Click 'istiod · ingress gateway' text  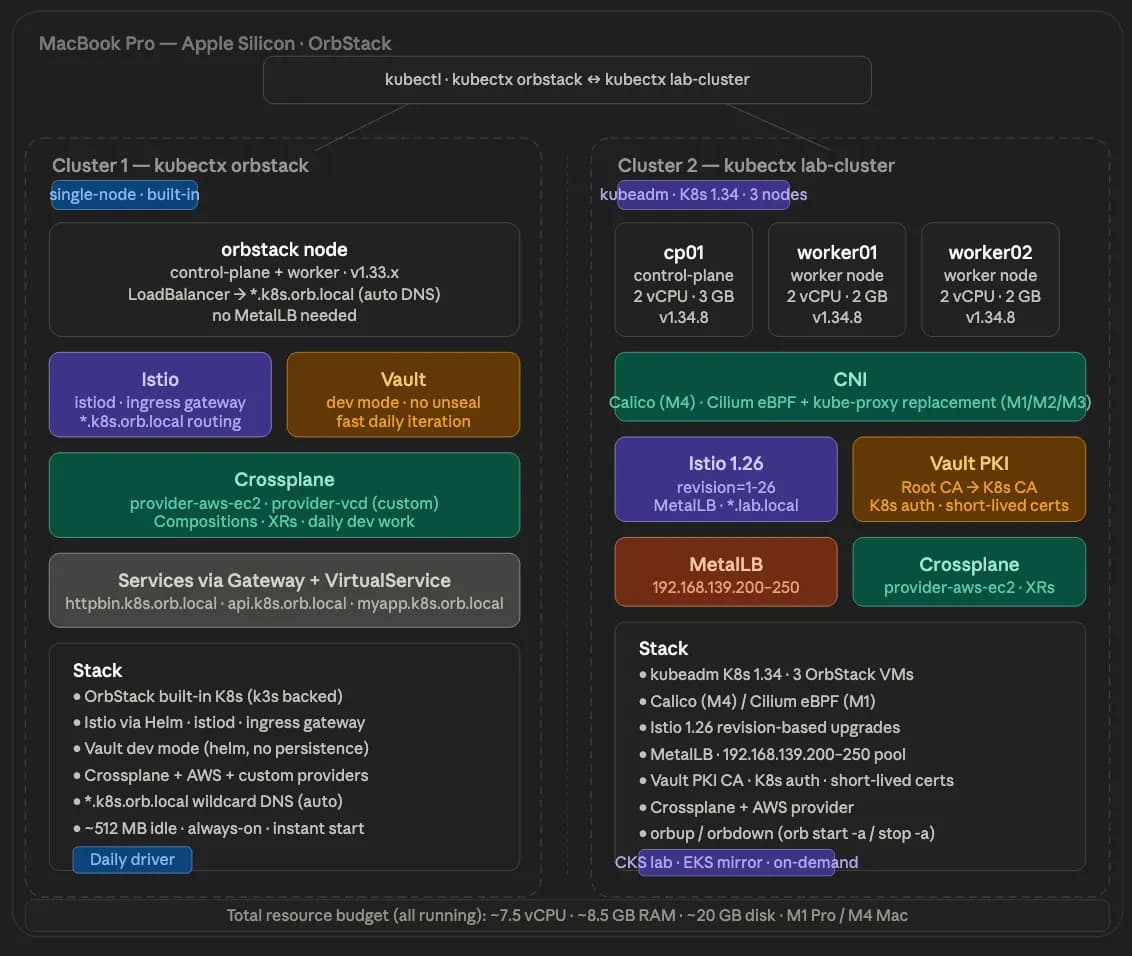(x=160, y=402)
